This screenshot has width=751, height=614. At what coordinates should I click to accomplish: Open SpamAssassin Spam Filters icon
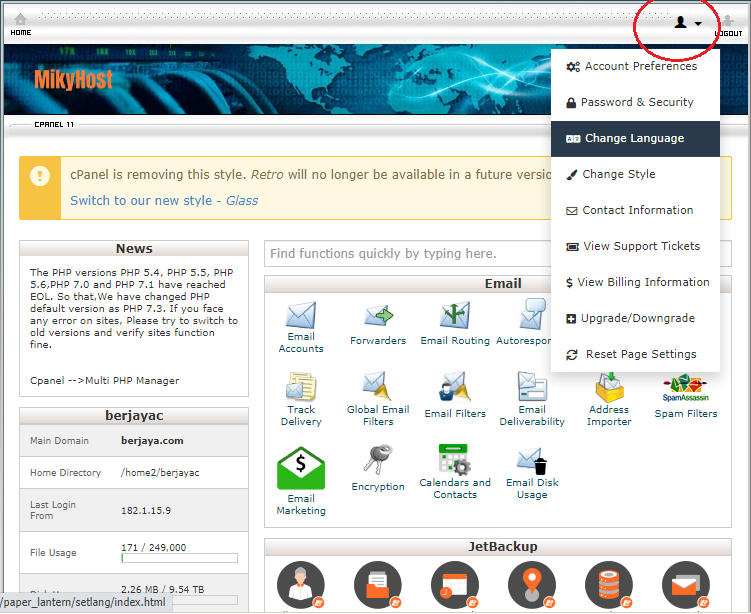(686, 388)
